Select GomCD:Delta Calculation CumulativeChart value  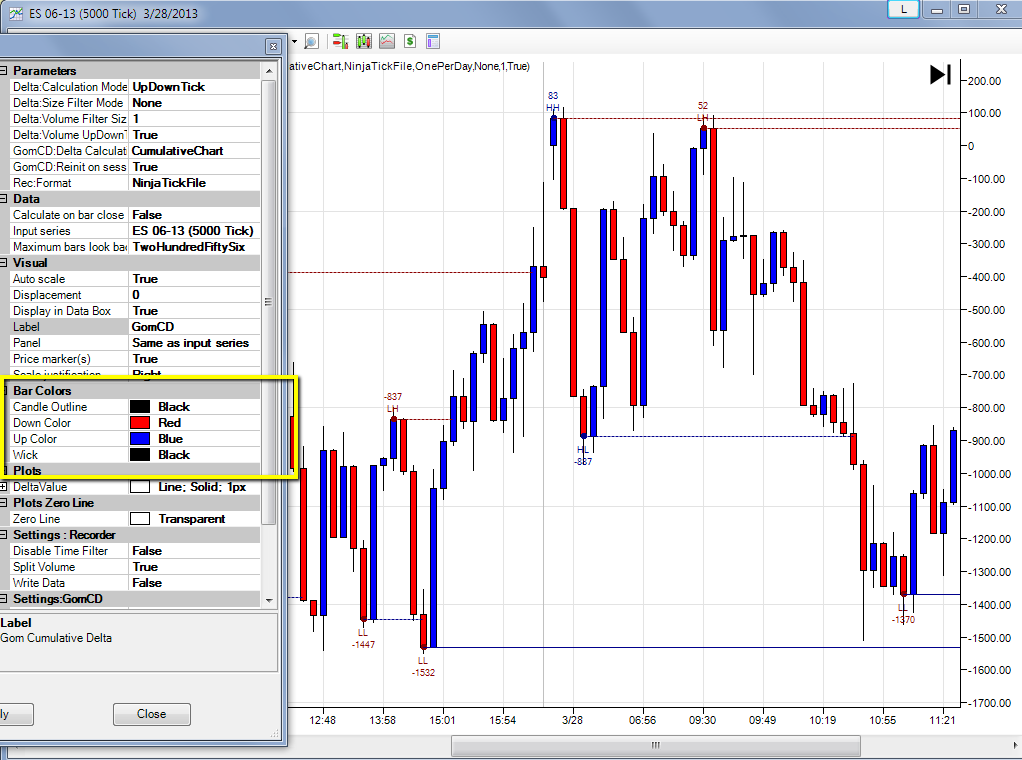coord(195,151)
